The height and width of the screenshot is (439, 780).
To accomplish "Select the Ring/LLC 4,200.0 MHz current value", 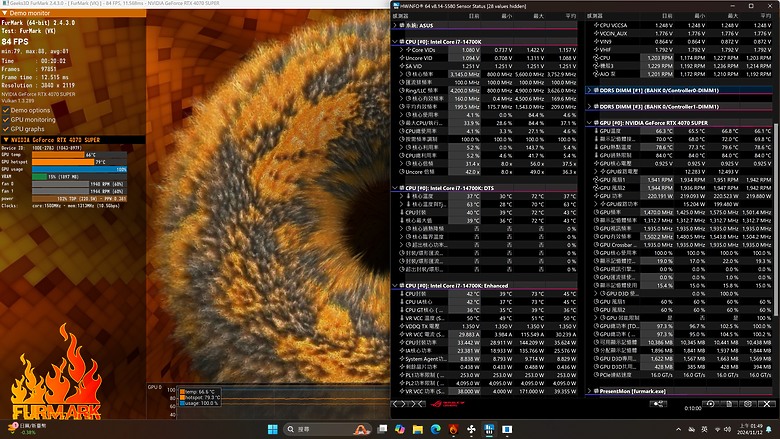I will tap(464, 90).
